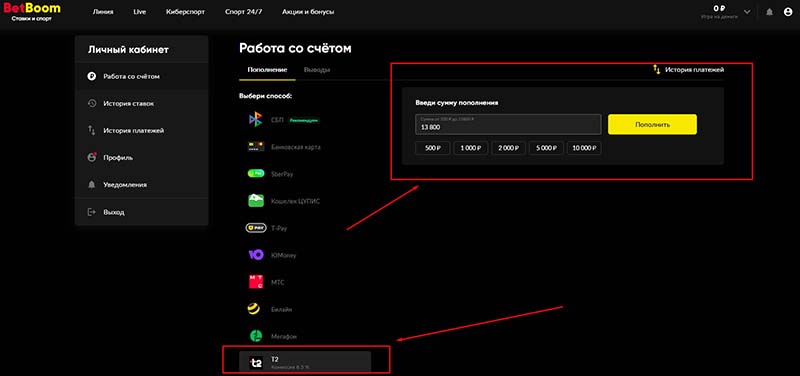The width and height of the screenshot is (800, 376).
Task: Select the 10 000 ₽ preset amount
Action: (584, 148)
